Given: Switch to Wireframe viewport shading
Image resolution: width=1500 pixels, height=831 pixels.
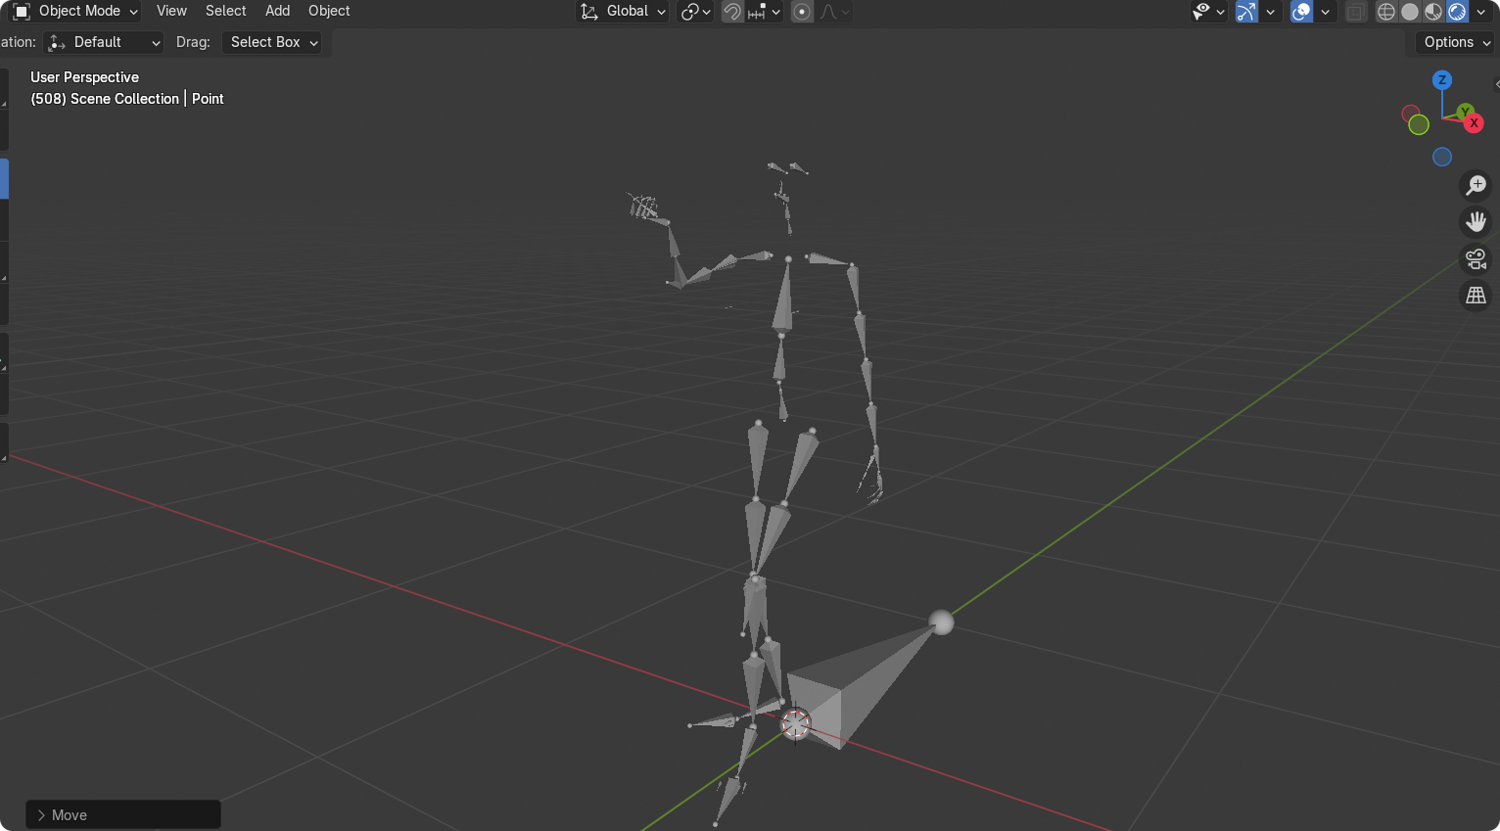Looking at the screenshot, I should click(1386, 12).
